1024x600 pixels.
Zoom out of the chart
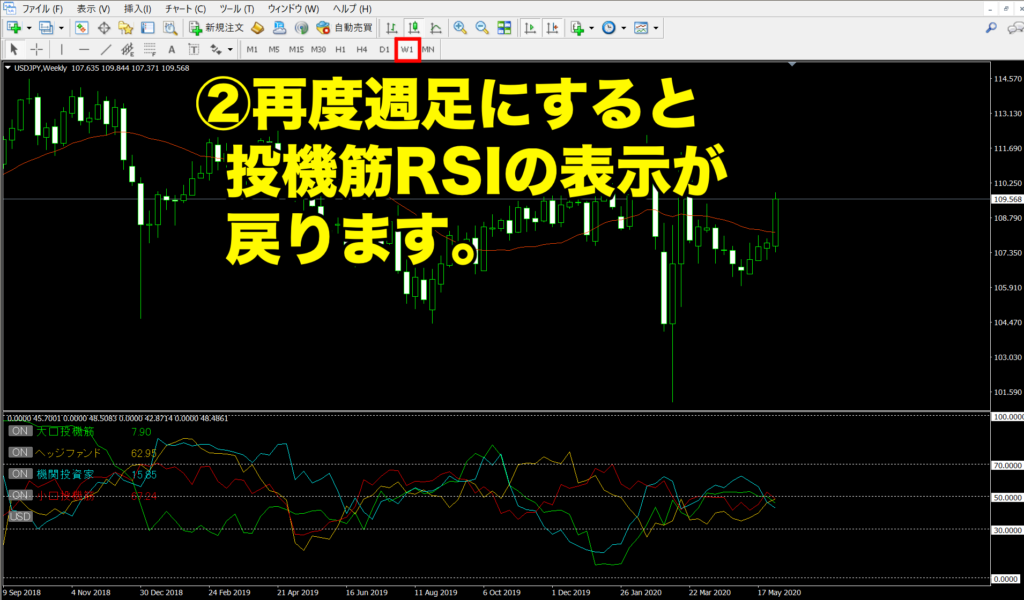pyautogui.click(x=482, y=28)
